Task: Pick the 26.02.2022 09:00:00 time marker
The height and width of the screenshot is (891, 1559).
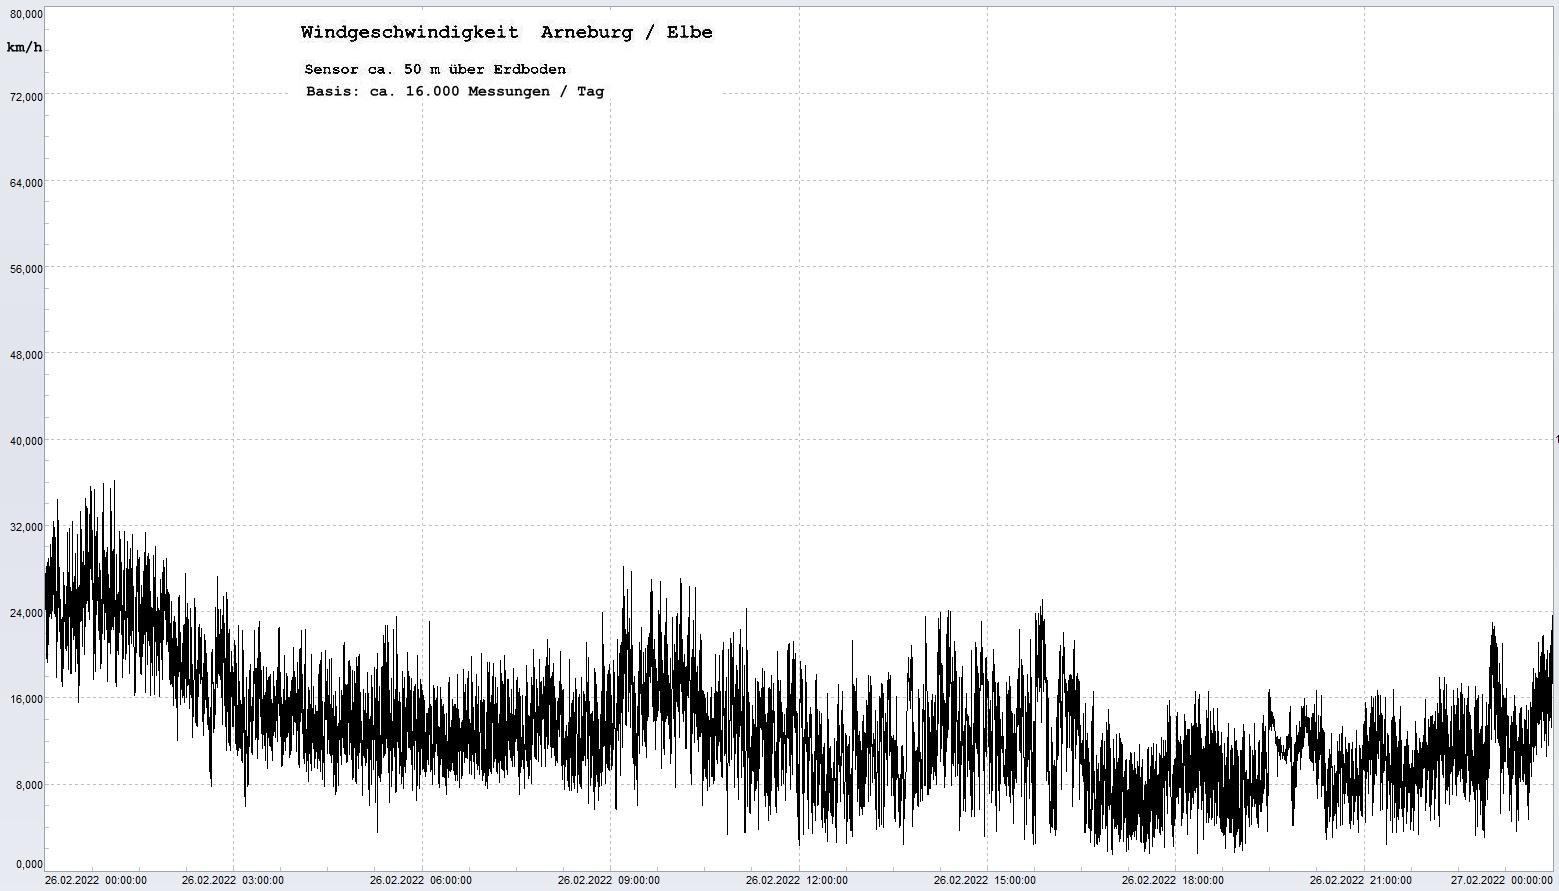Action: point(608,880)
